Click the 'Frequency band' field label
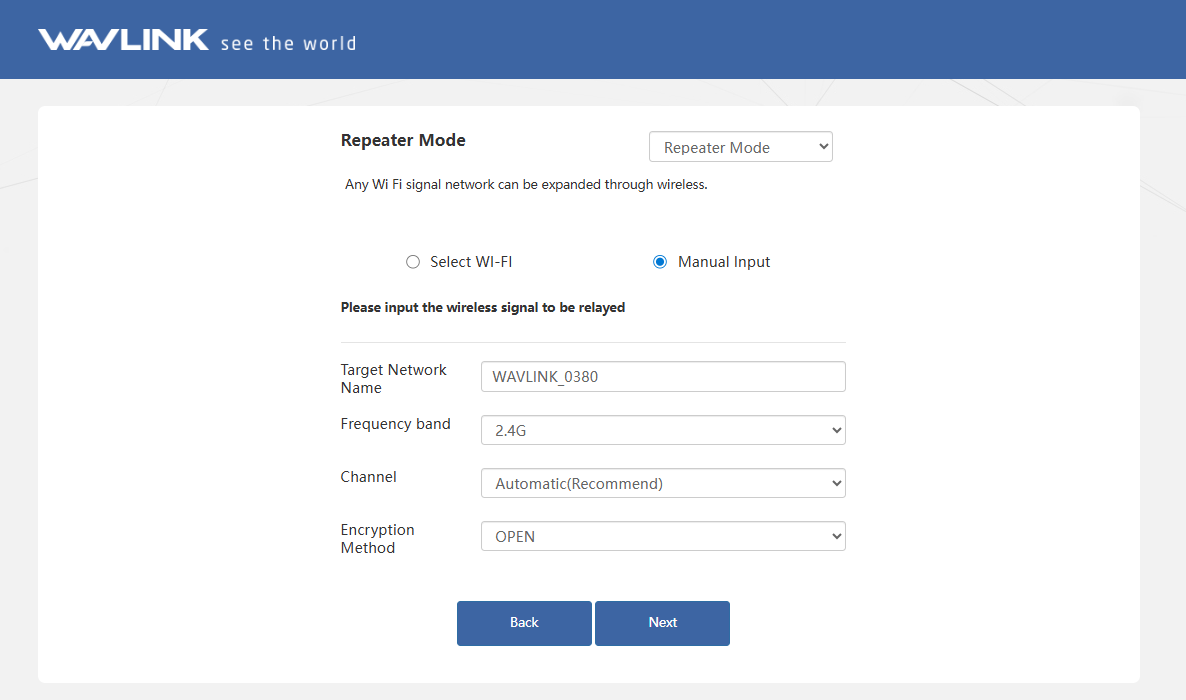The image size is (1186, 700). tap(395, 424)
